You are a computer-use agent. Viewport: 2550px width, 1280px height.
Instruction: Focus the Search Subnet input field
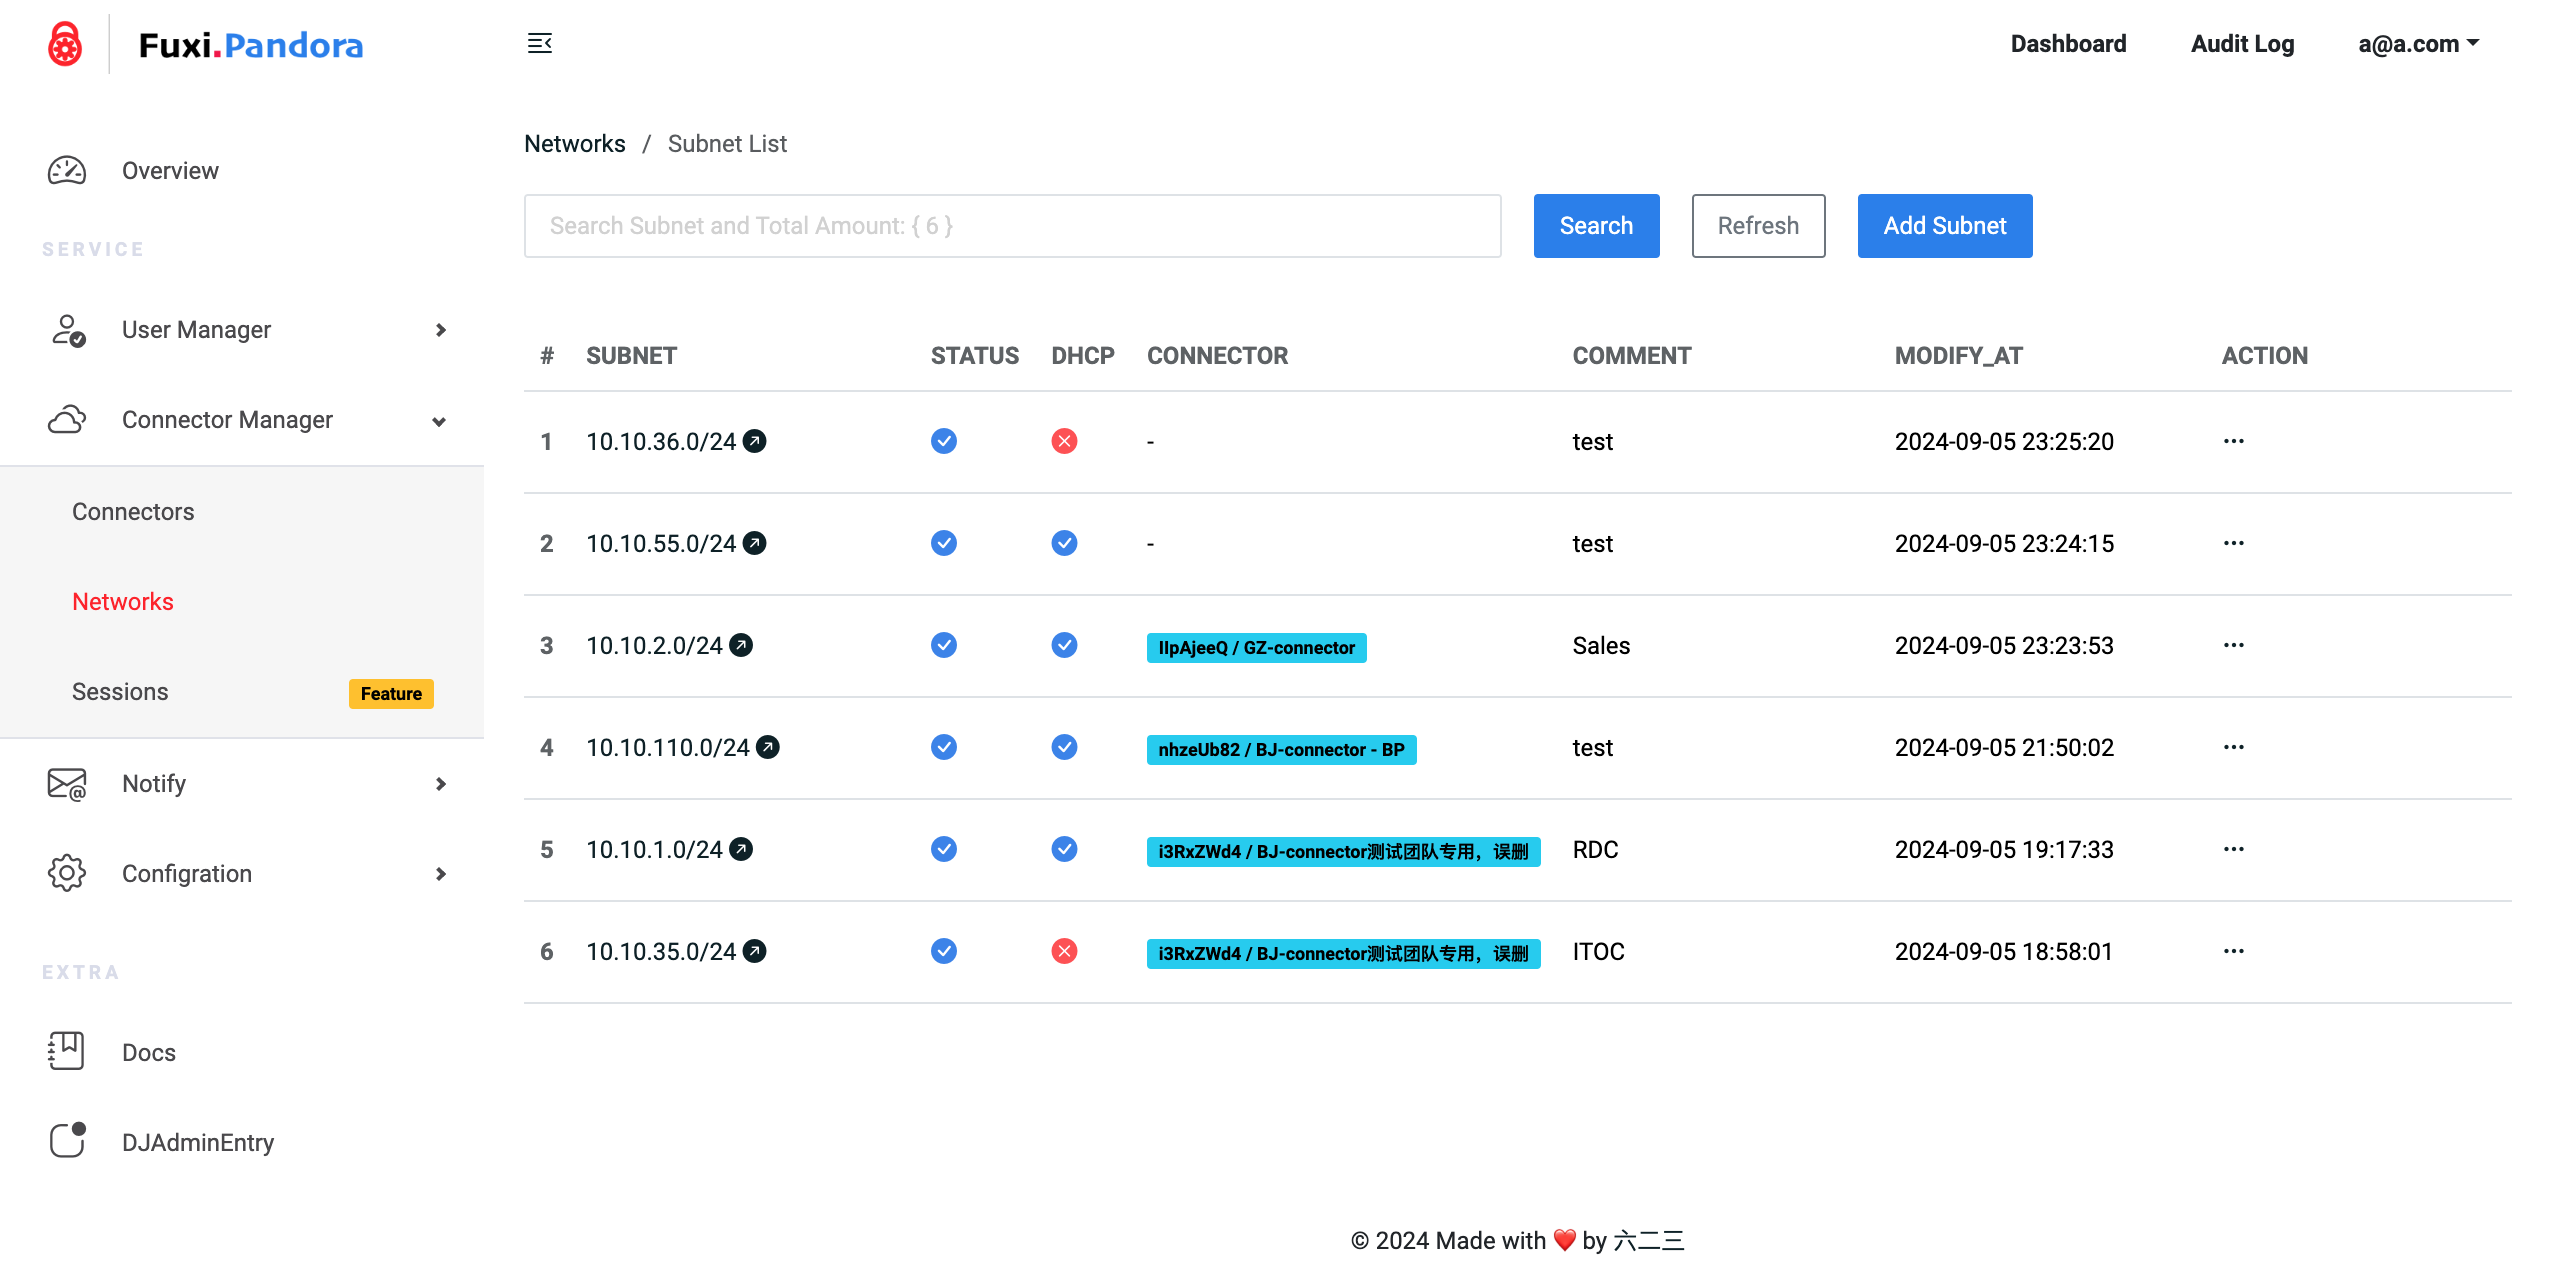(x=1012, y=226)
